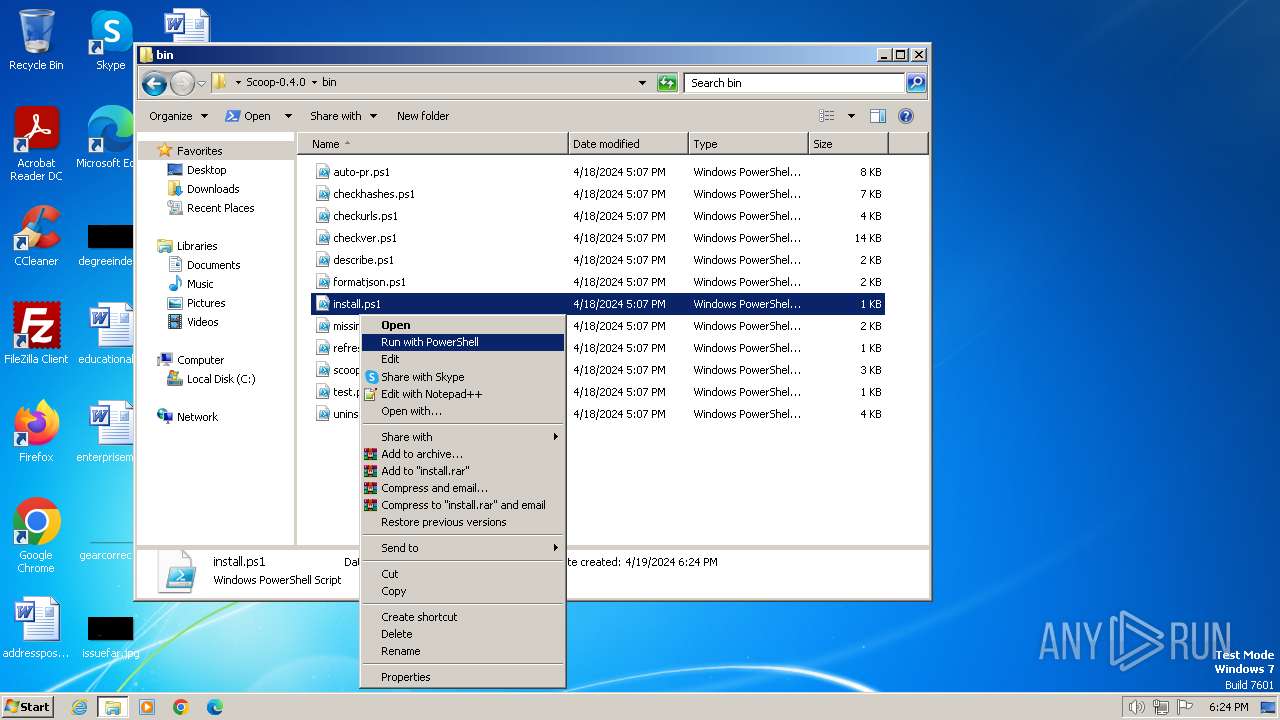Sort by Date modified column header
The height and width of the screenshot is (720, 1280).
click(628, 144)
